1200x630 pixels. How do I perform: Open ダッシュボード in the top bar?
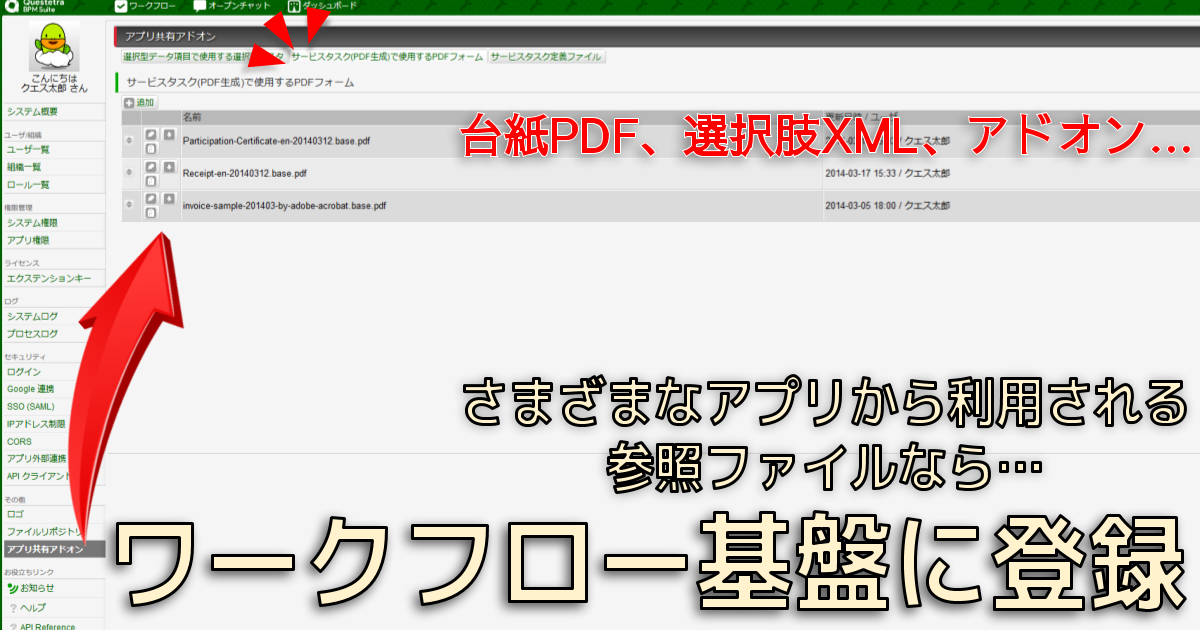[322, 6]
